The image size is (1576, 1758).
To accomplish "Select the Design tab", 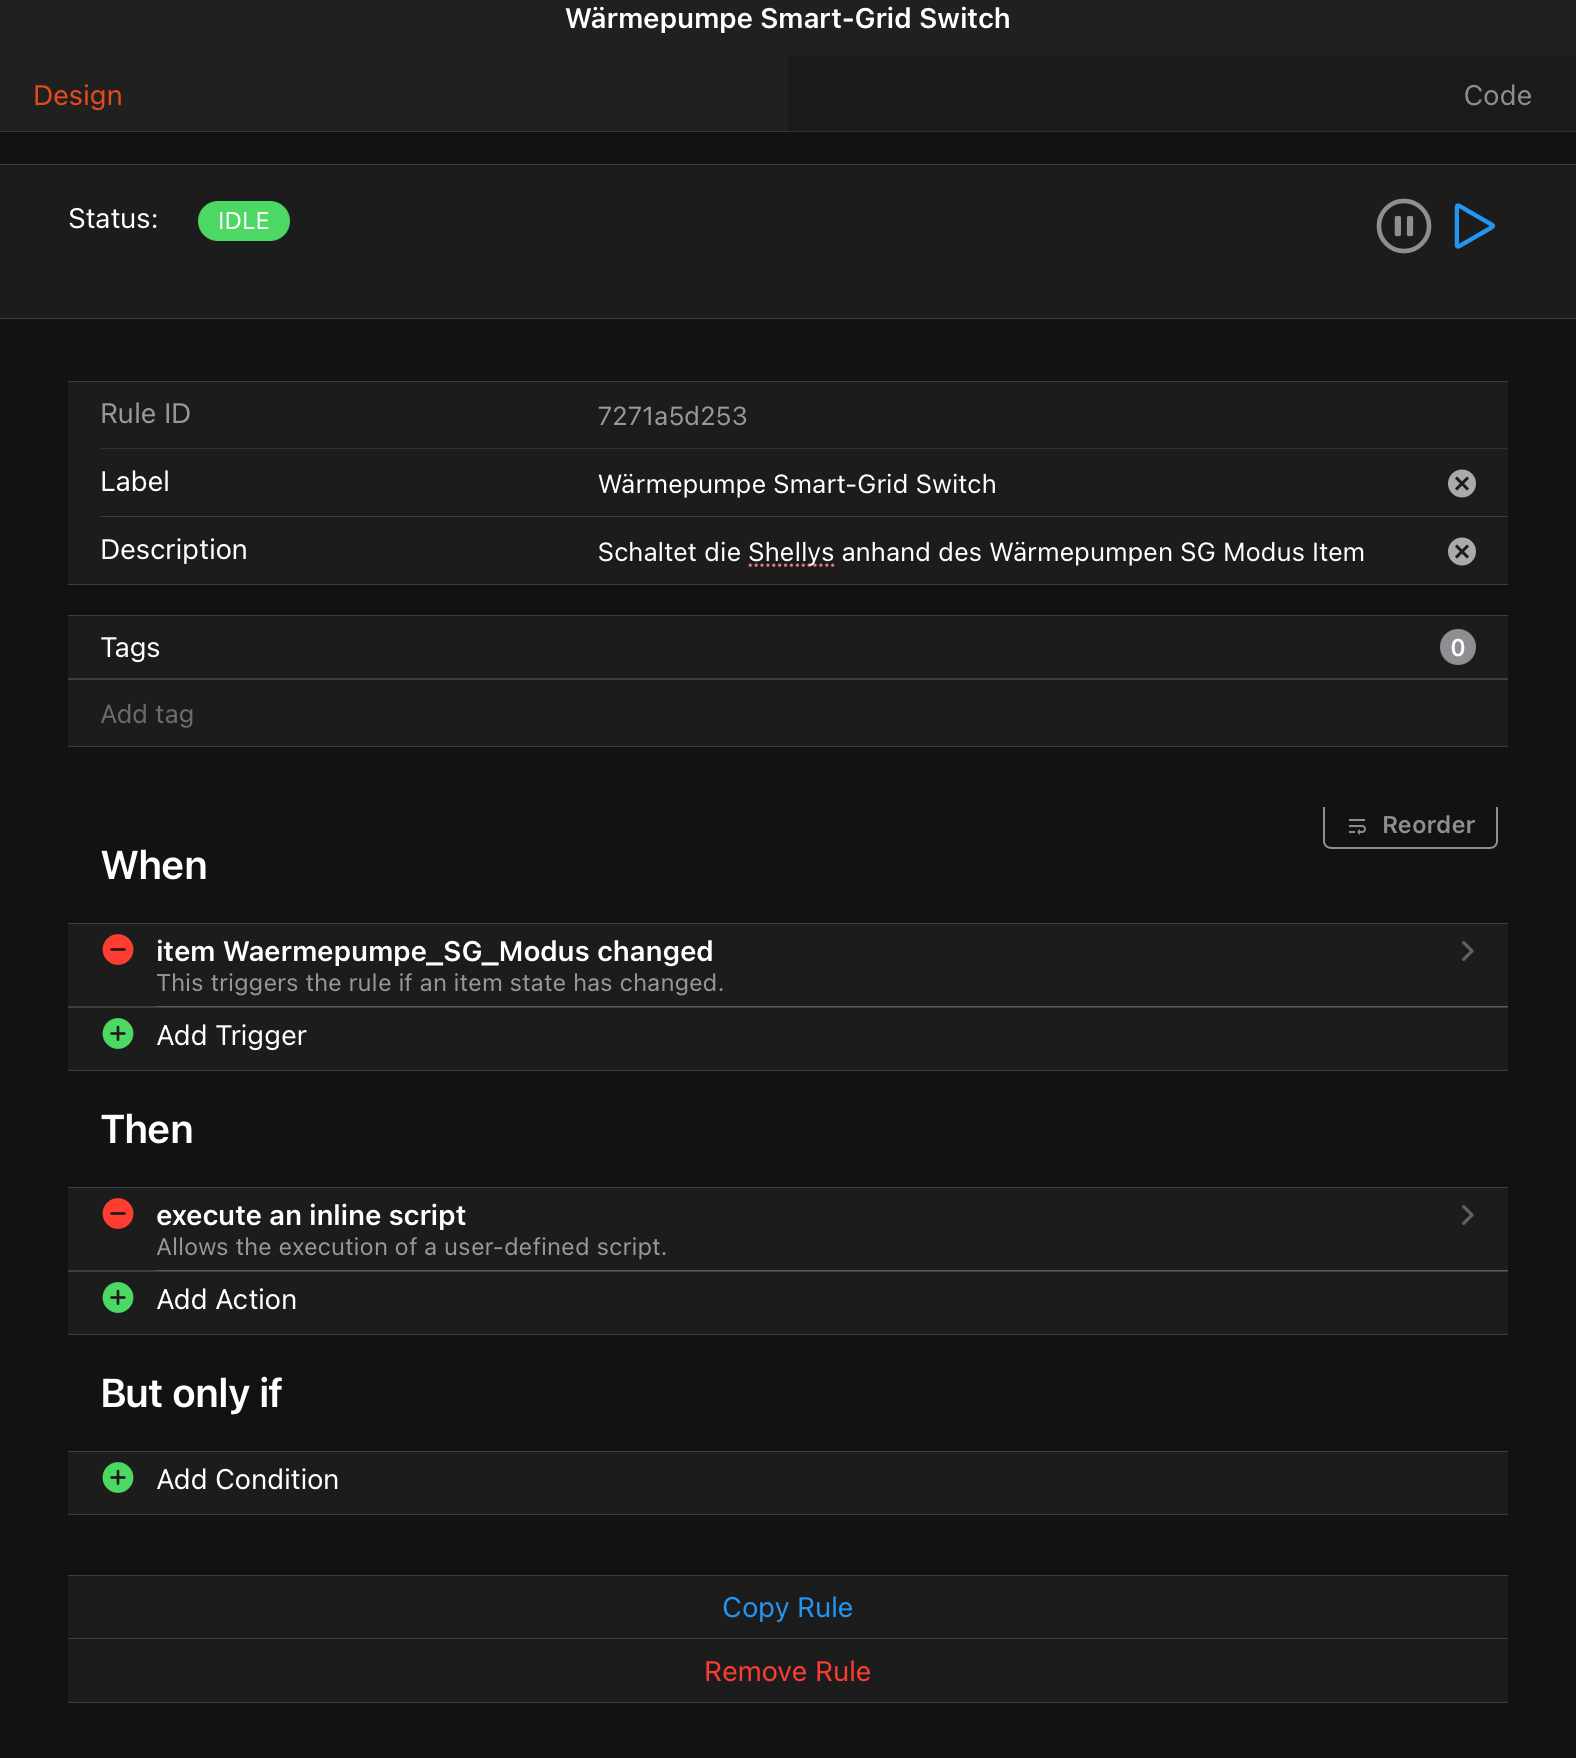I will (x=78, y=96).
